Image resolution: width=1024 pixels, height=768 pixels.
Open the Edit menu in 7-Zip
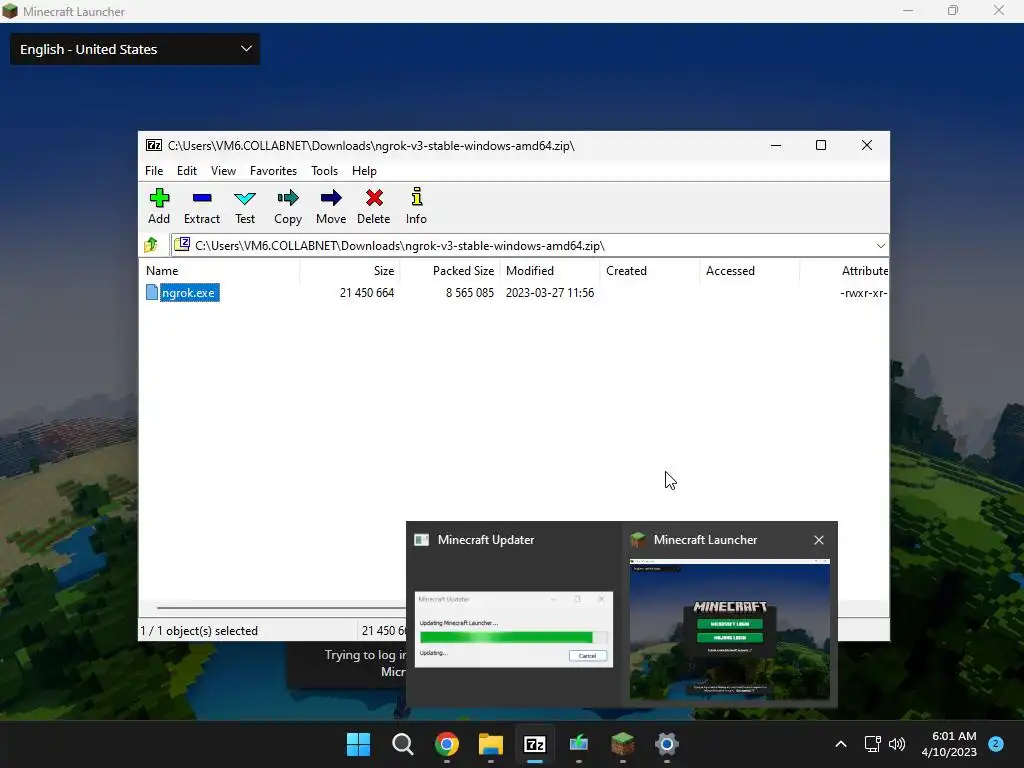tap(187, 170)
